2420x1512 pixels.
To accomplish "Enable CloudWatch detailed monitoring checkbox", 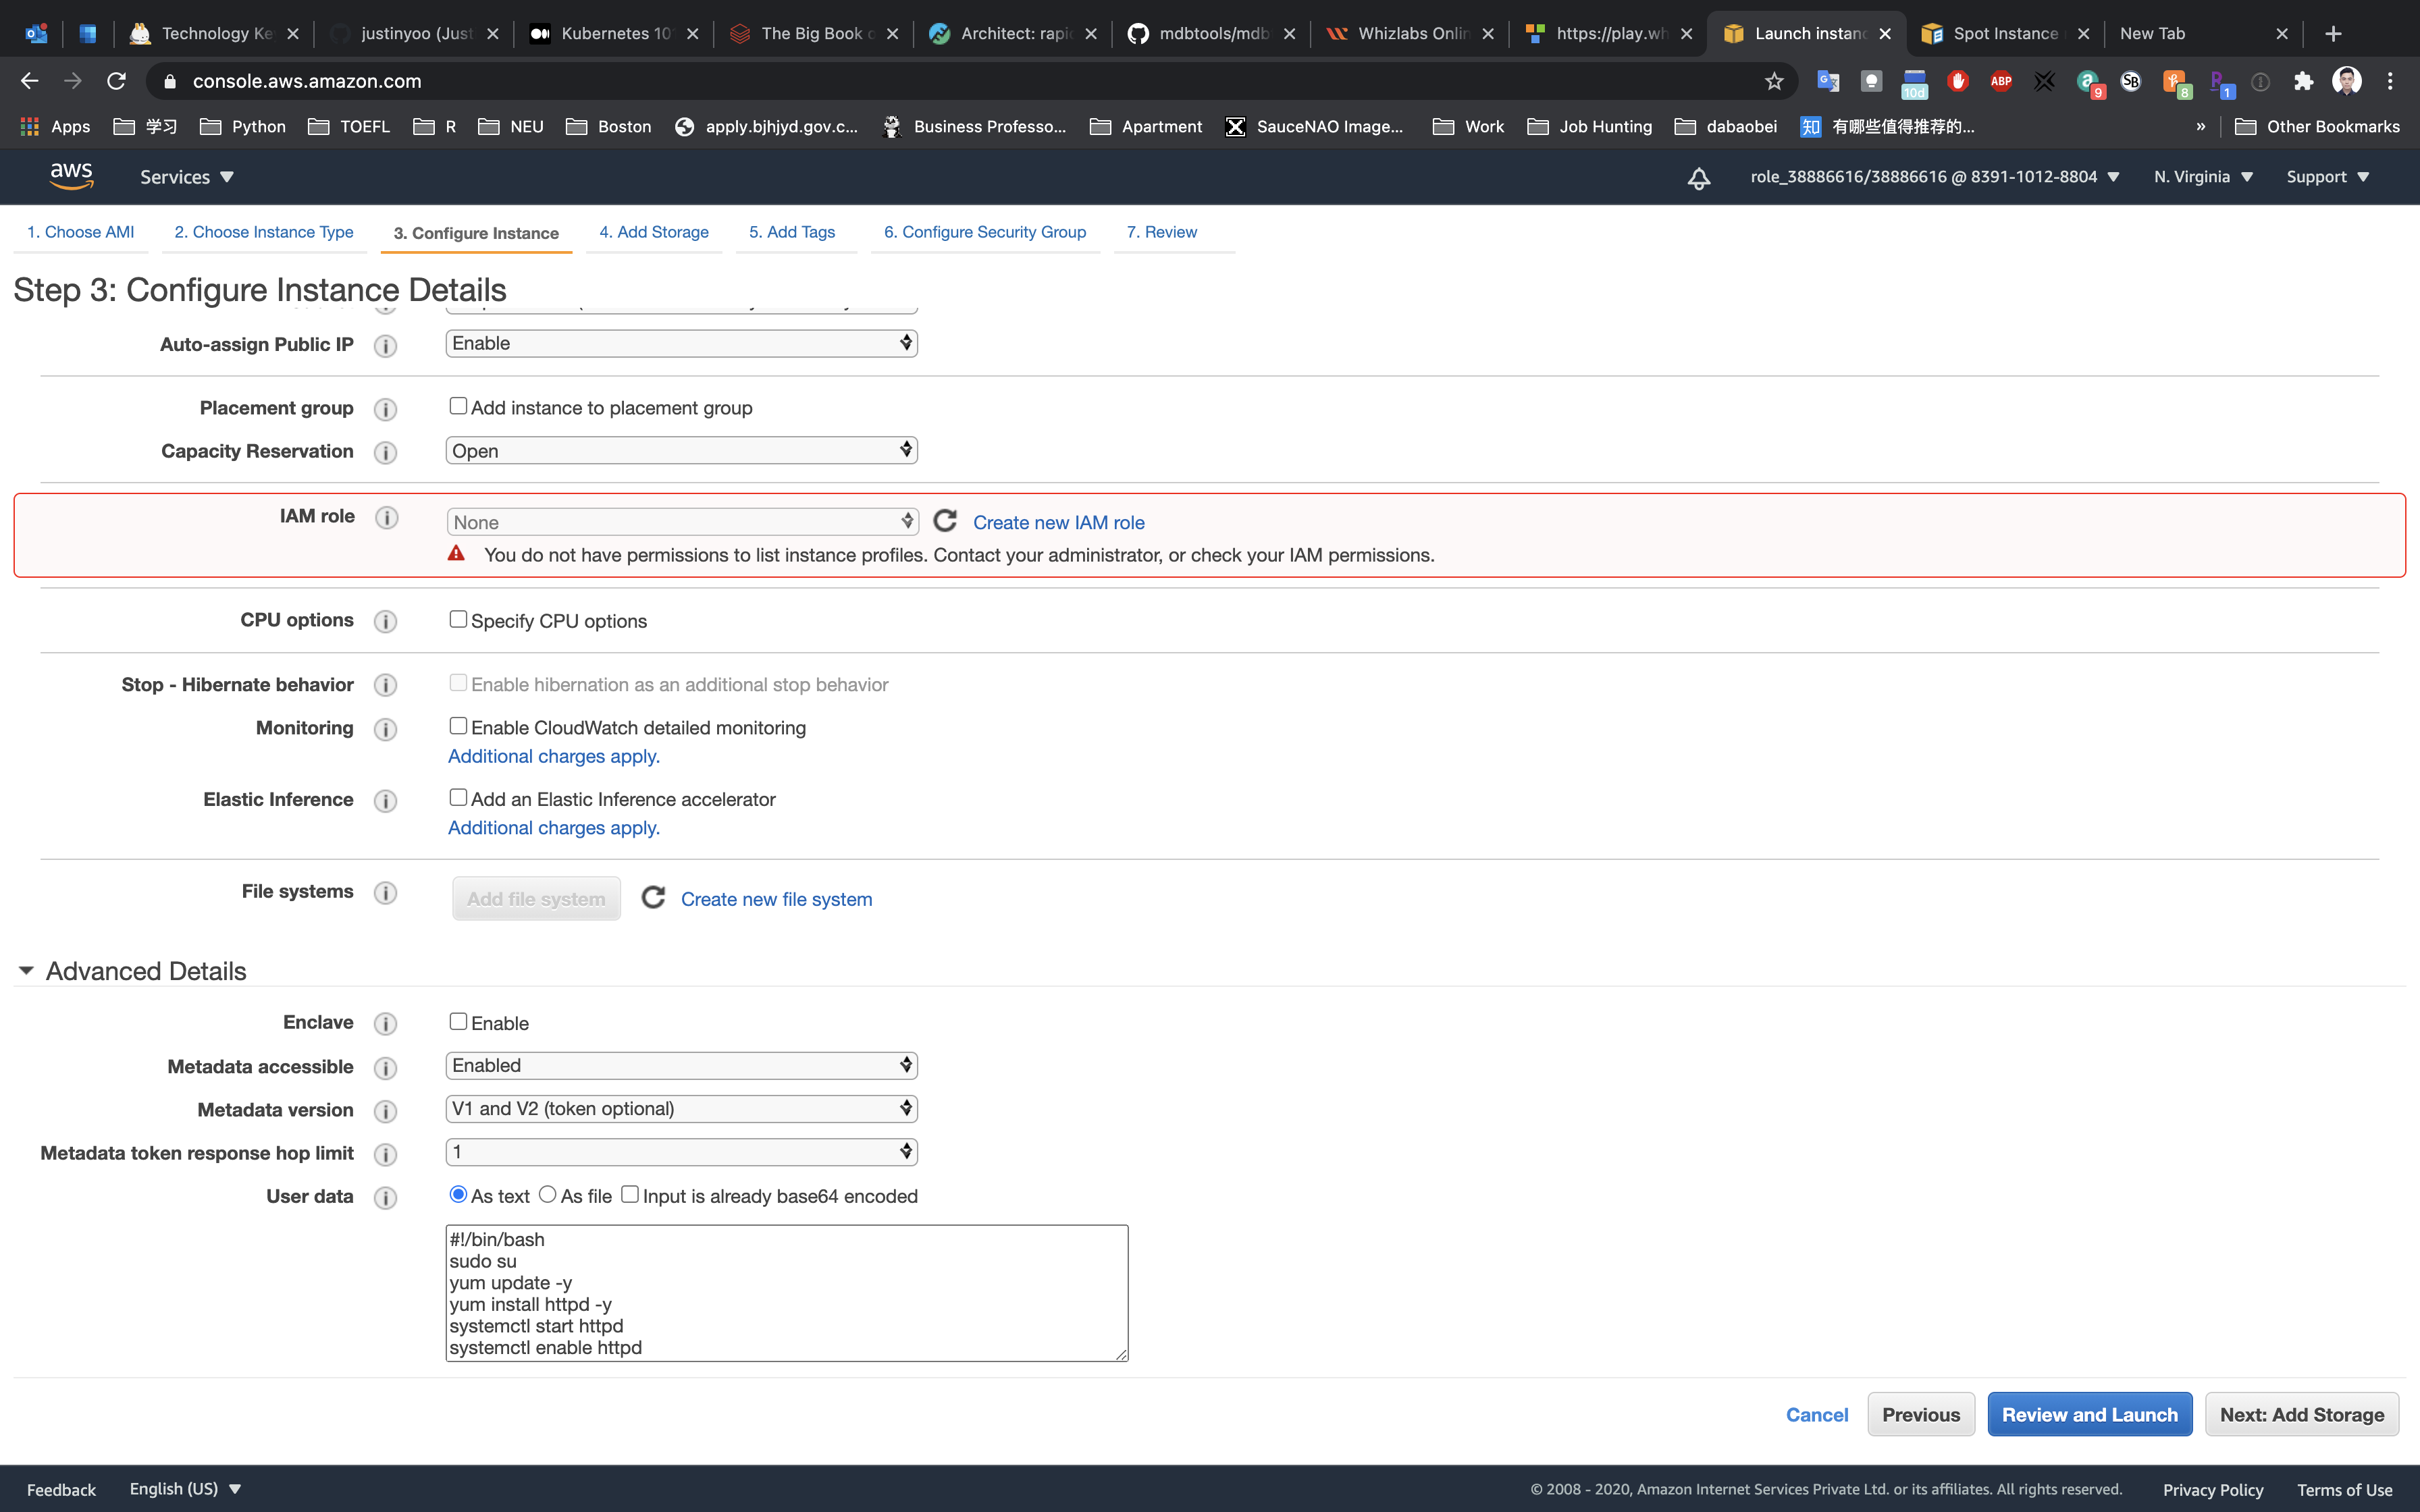I will coord(458,726).
